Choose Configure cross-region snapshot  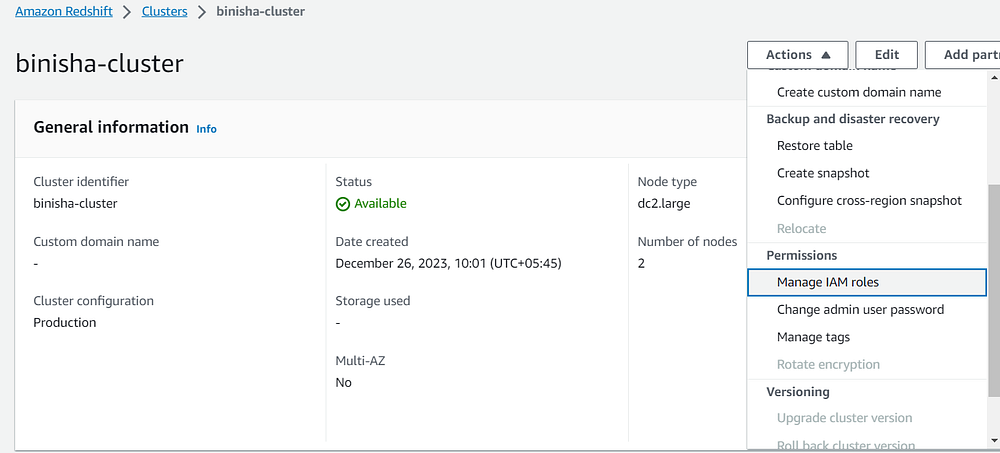pos(869,200)
